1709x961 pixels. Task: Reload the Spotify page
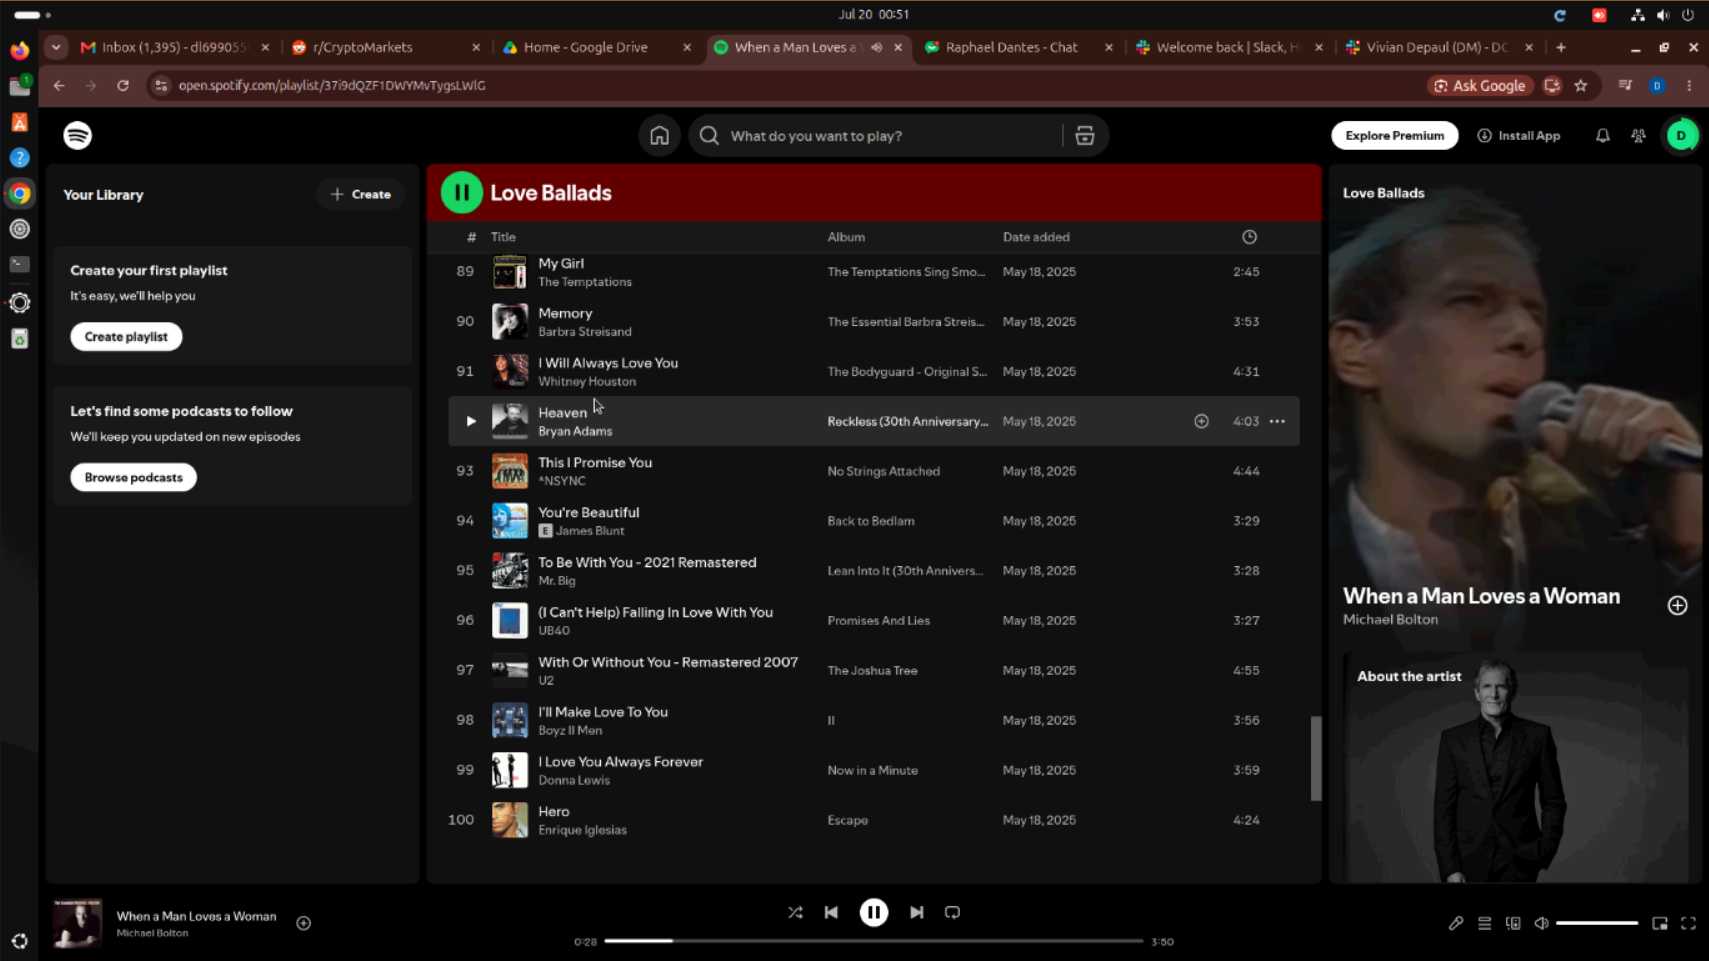tap(123, 86)
